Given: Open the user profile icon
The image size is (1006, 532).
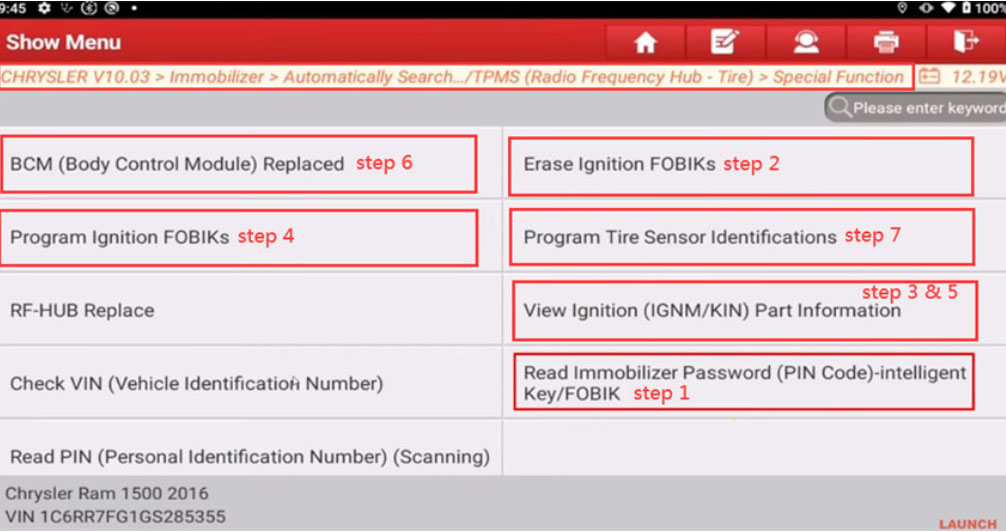Looking at the screenshot, I should tap(806, 42).
